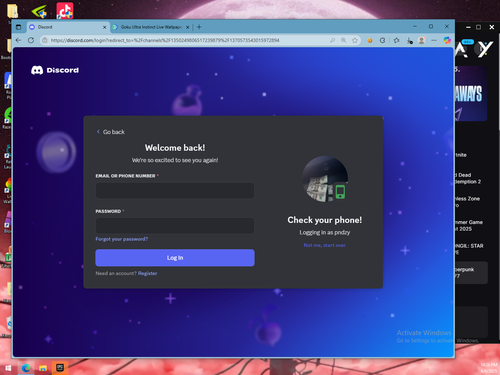This screenshot has height=375, width=500.
Task: Close the Epic Games window behind
Action: click(492, 27)
